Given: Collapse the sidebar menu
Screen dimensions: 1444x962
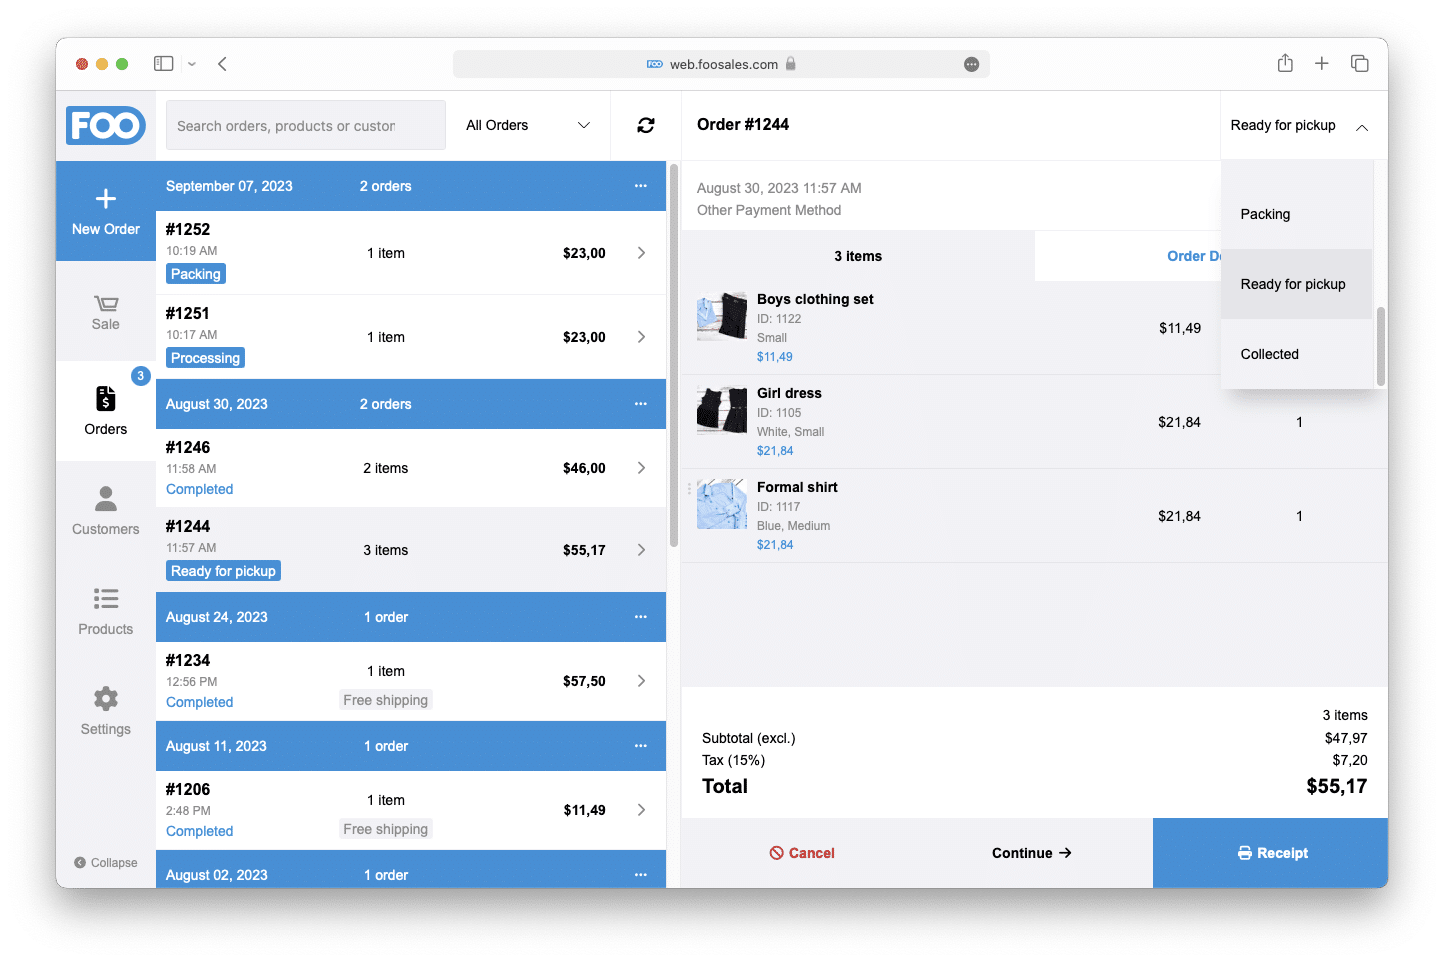Looking at the screenshot, I should pos(106,863).
